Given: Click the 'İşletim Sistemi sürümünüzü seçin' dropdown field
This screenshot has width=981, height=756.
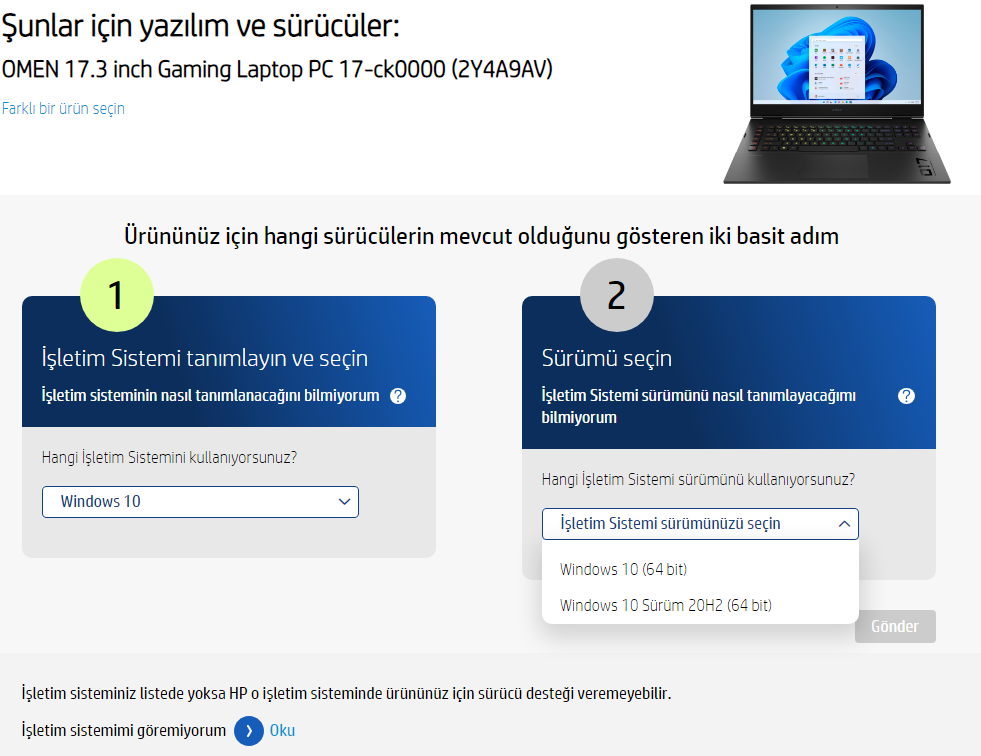Looking at the screenshot, I should (700, 524).
